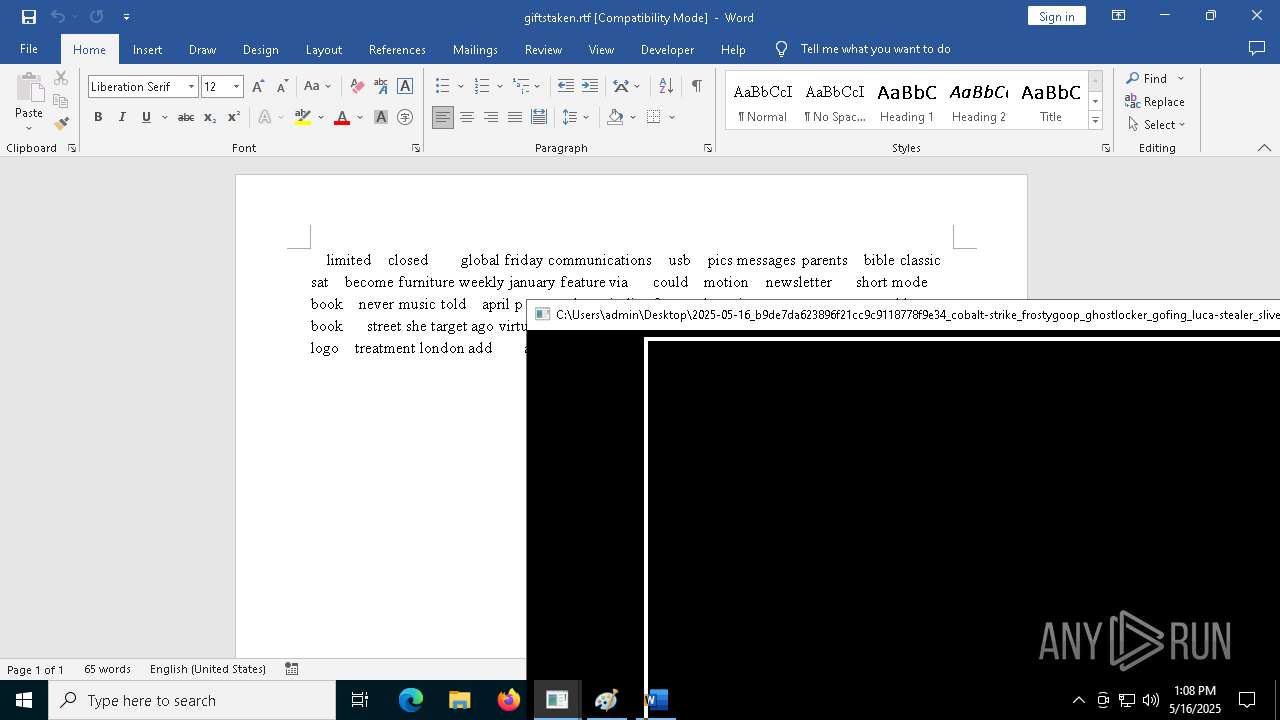Click Enclose Characters icon

pos(405,117)
